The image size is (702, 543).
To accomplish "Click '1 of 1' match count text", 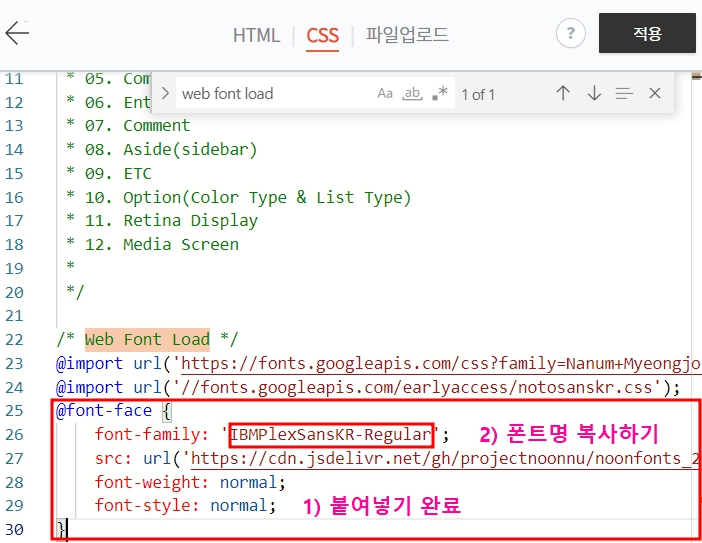I will coord(478,94).
